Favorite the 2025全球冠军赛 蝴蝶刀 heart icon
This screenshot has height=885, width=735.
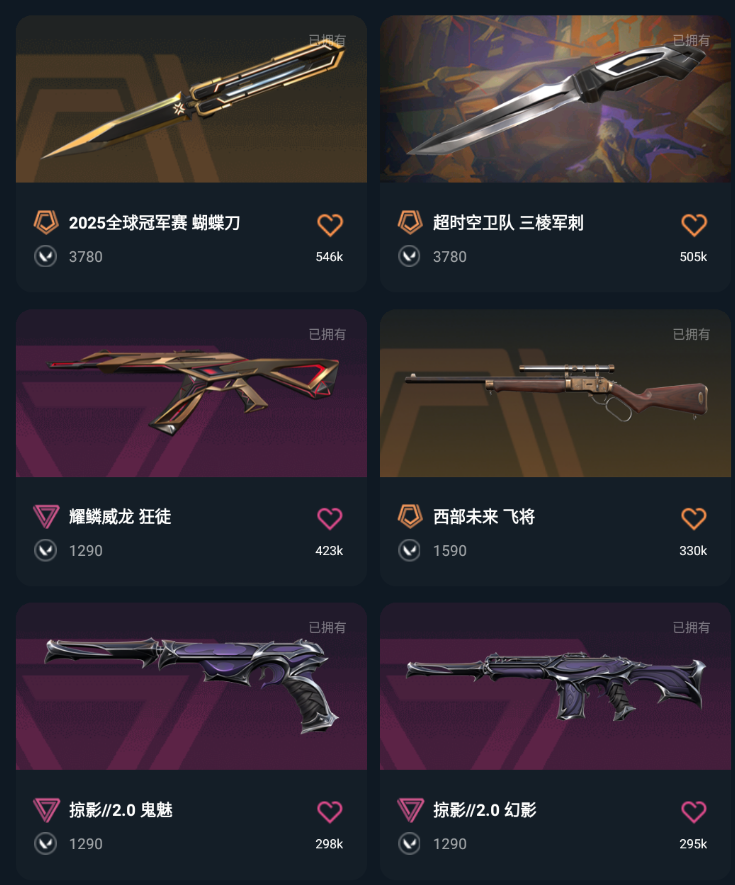coord(330,225)
